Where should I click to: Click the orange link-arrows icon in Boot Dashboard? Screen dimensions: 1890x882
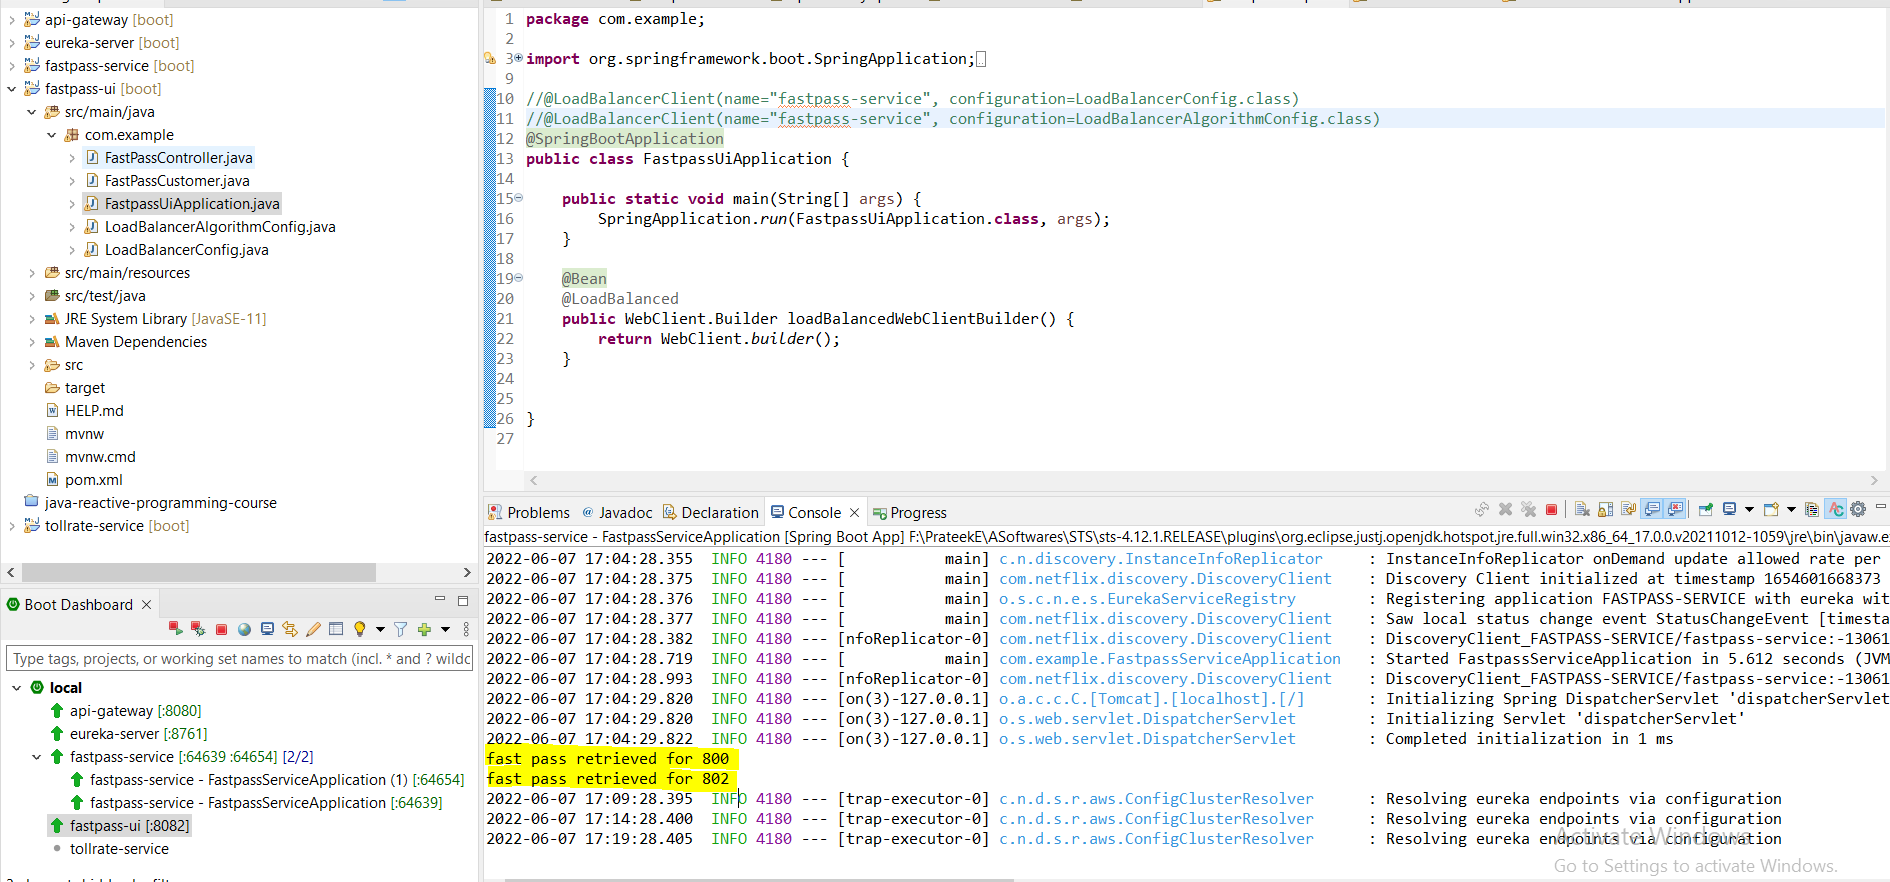click(290, 629)
